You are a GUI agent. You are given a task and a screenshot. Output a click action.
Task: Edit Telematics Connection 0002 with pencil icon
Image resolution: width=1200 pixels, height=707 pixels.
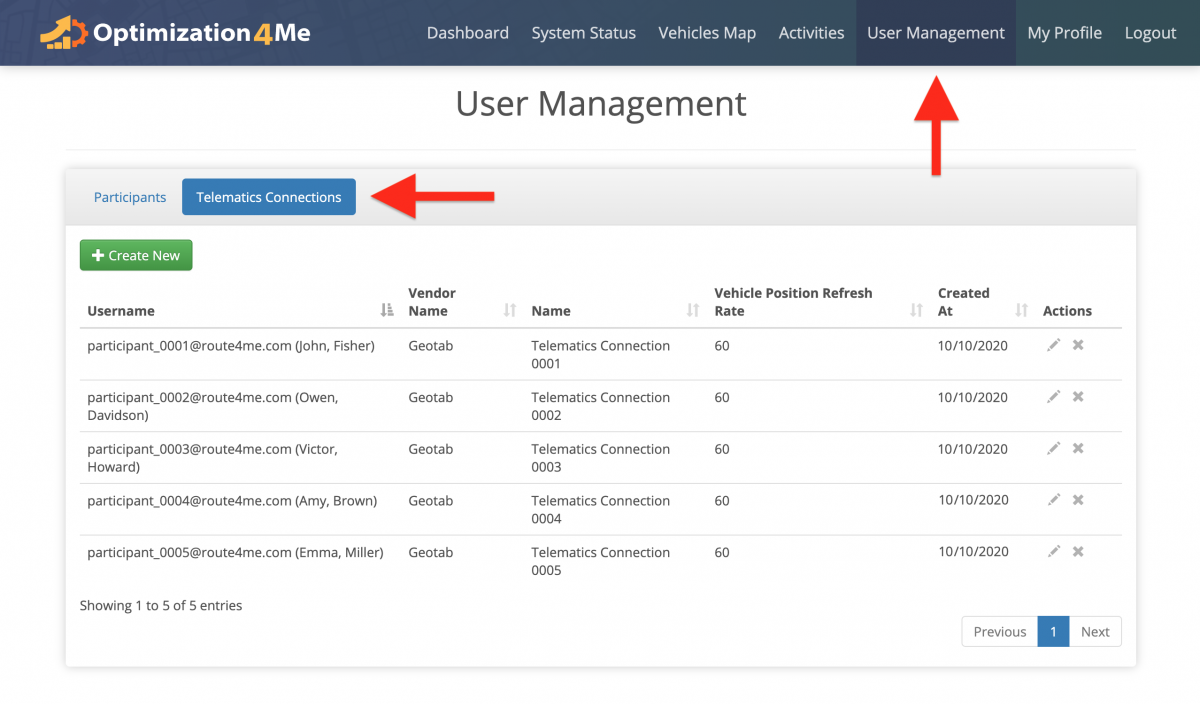(1053, 397)
